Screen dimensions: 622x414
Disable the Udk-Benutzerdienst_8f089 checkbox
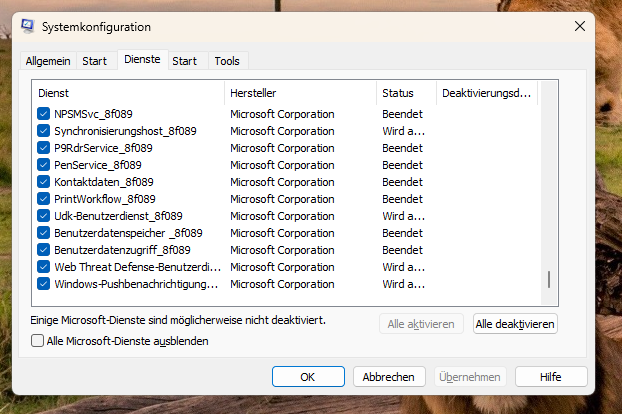tap(44, 216)
